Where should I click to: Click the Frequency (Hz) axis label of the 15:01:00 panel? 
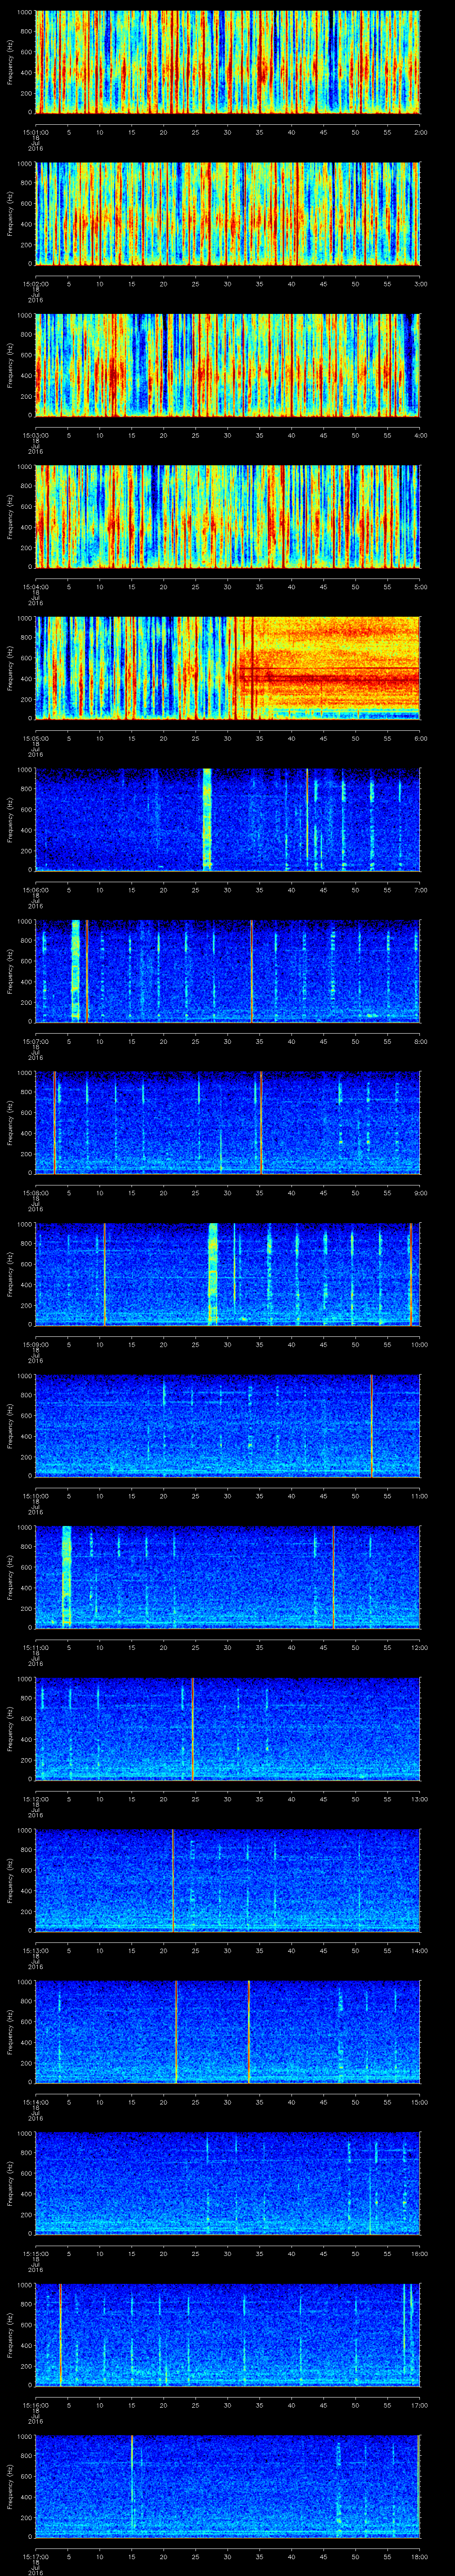pos(10,62)
